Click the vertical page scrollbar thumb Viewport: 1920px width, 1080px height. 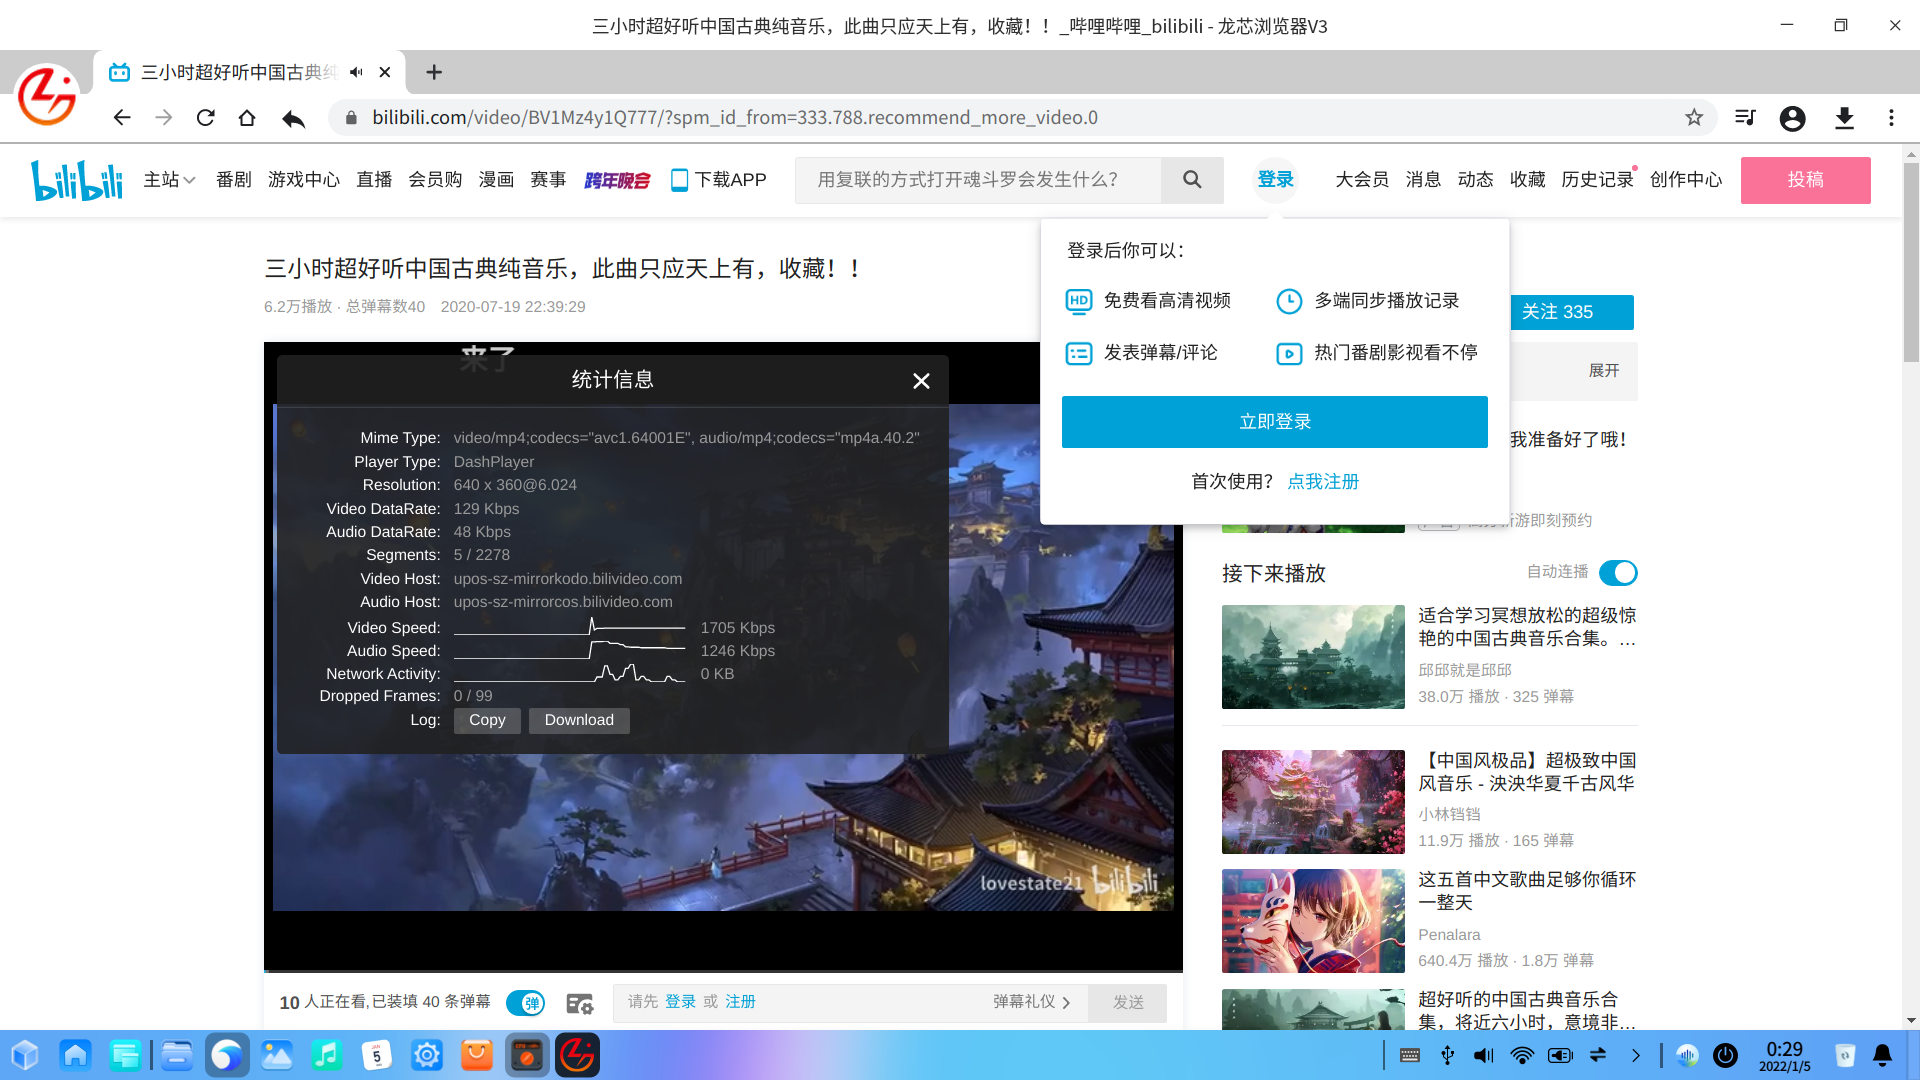[x=1911, y=260]
